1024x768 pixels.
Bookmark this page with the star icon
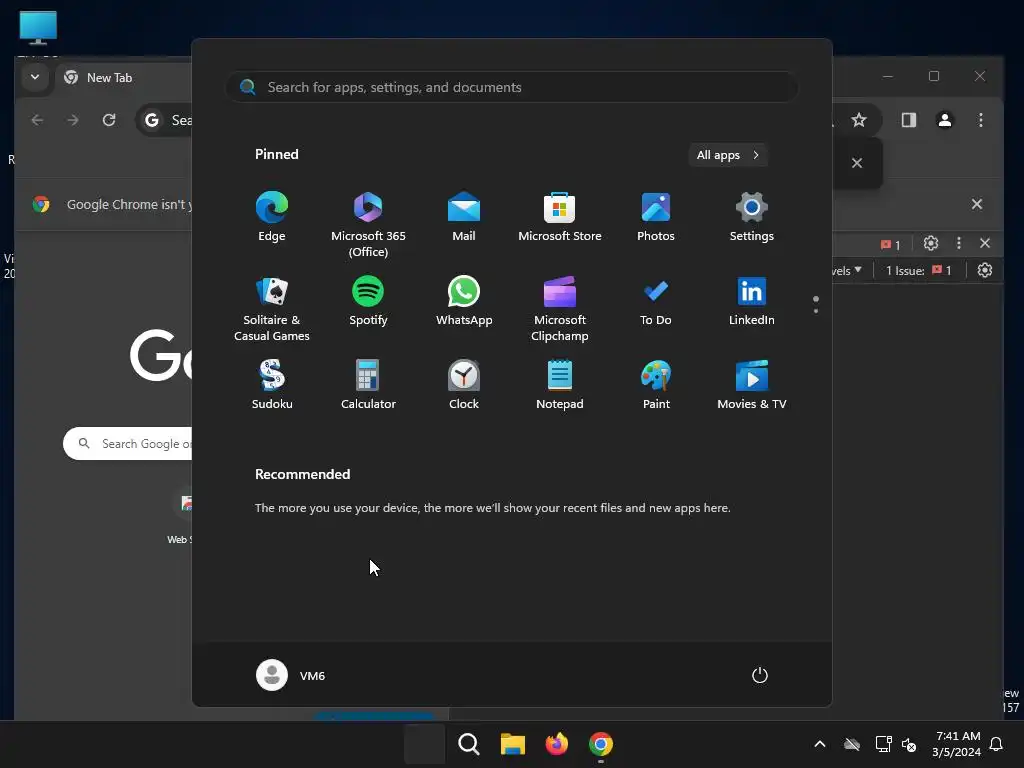coord(859,120)
